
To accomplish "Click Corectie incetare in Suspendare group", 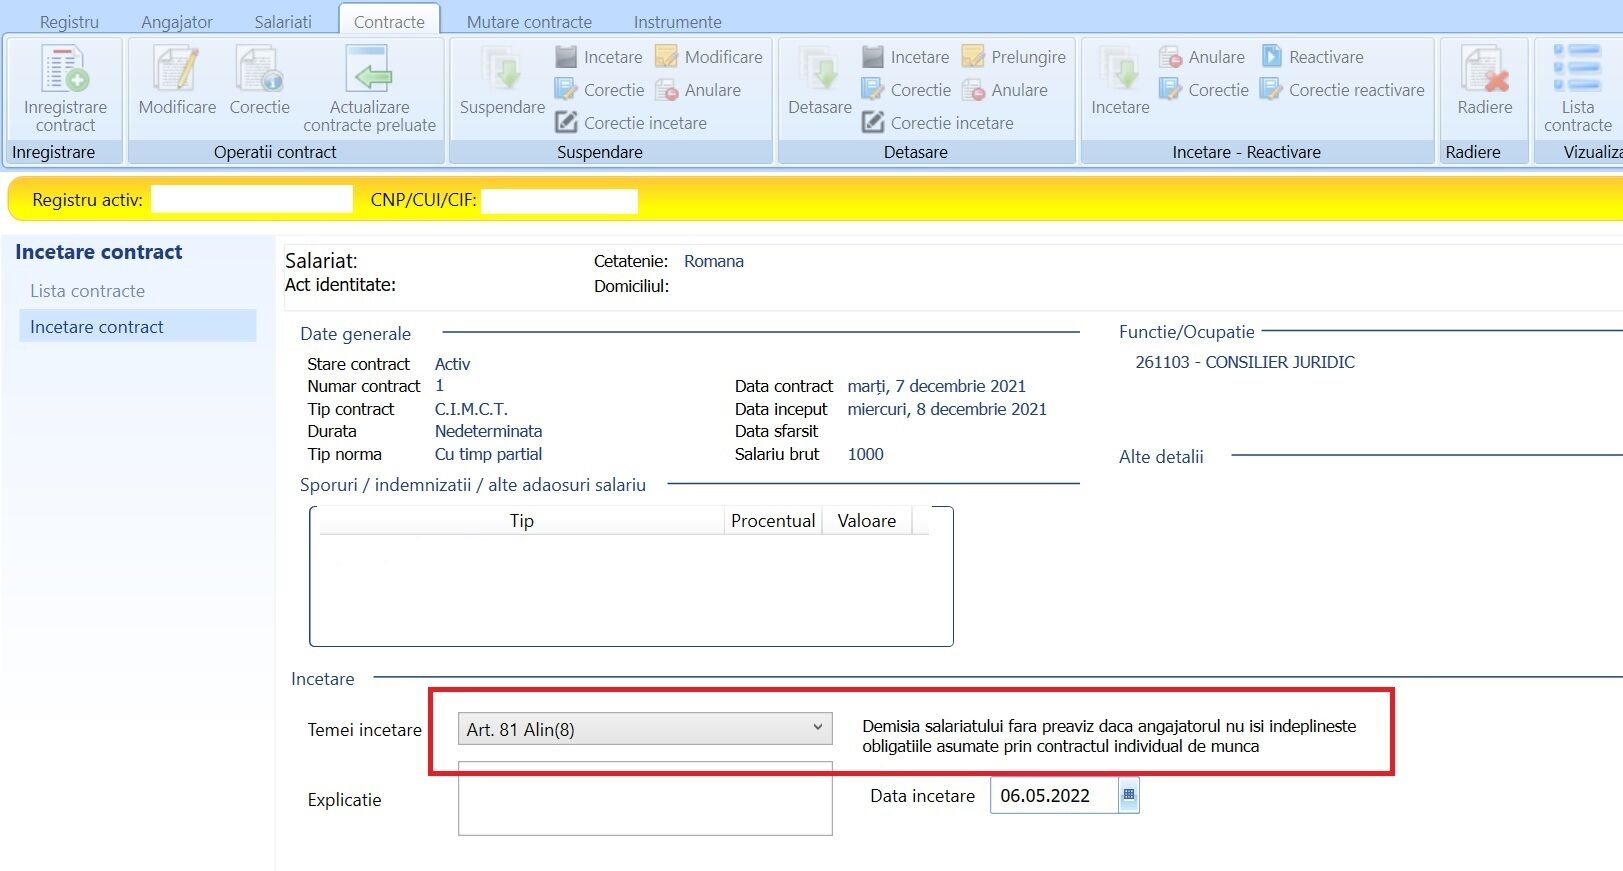I will 631,123.
